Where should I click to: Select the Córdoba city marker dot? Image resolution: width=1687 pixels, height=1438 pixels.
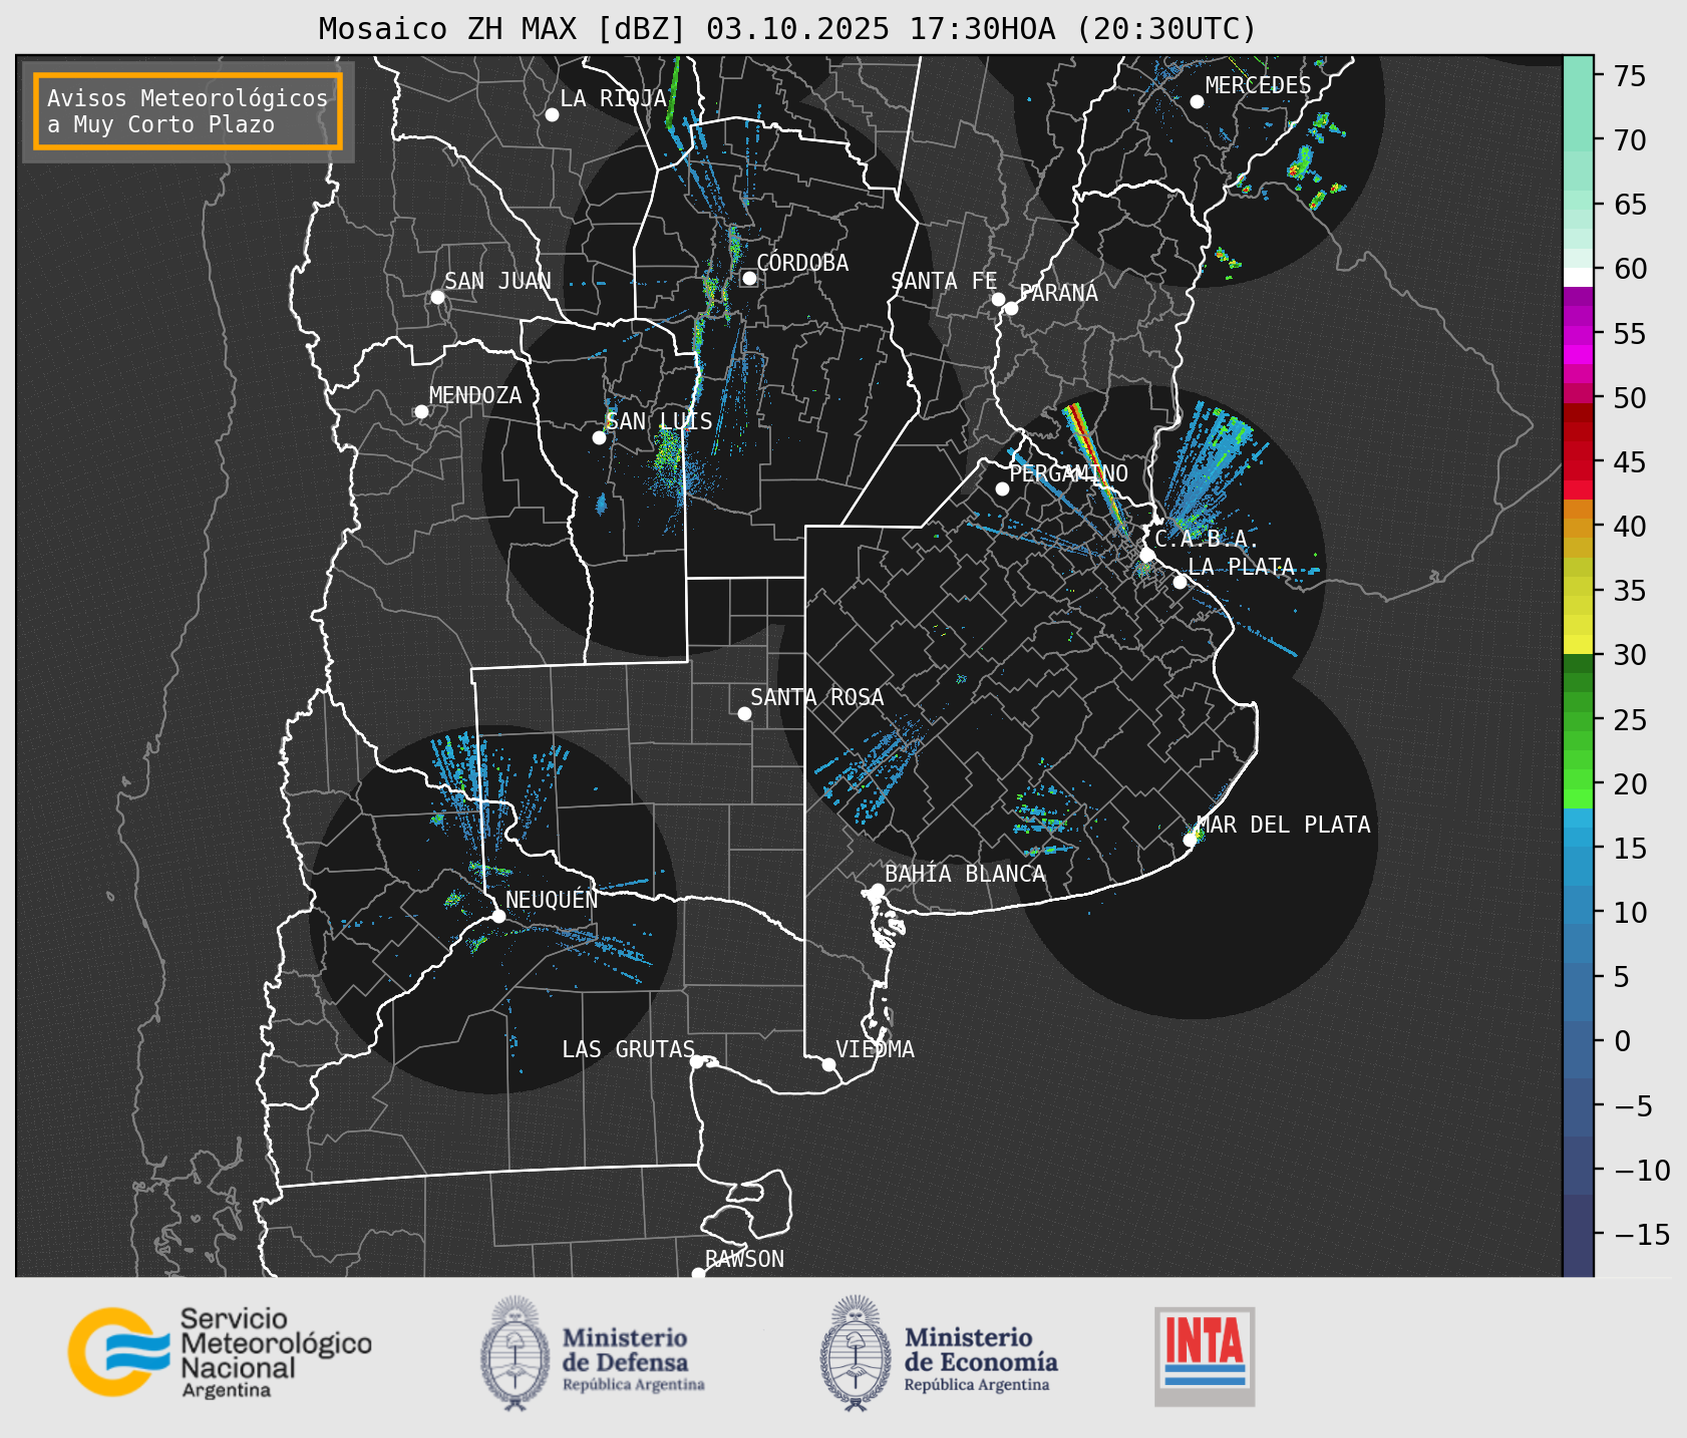point(749,278)
